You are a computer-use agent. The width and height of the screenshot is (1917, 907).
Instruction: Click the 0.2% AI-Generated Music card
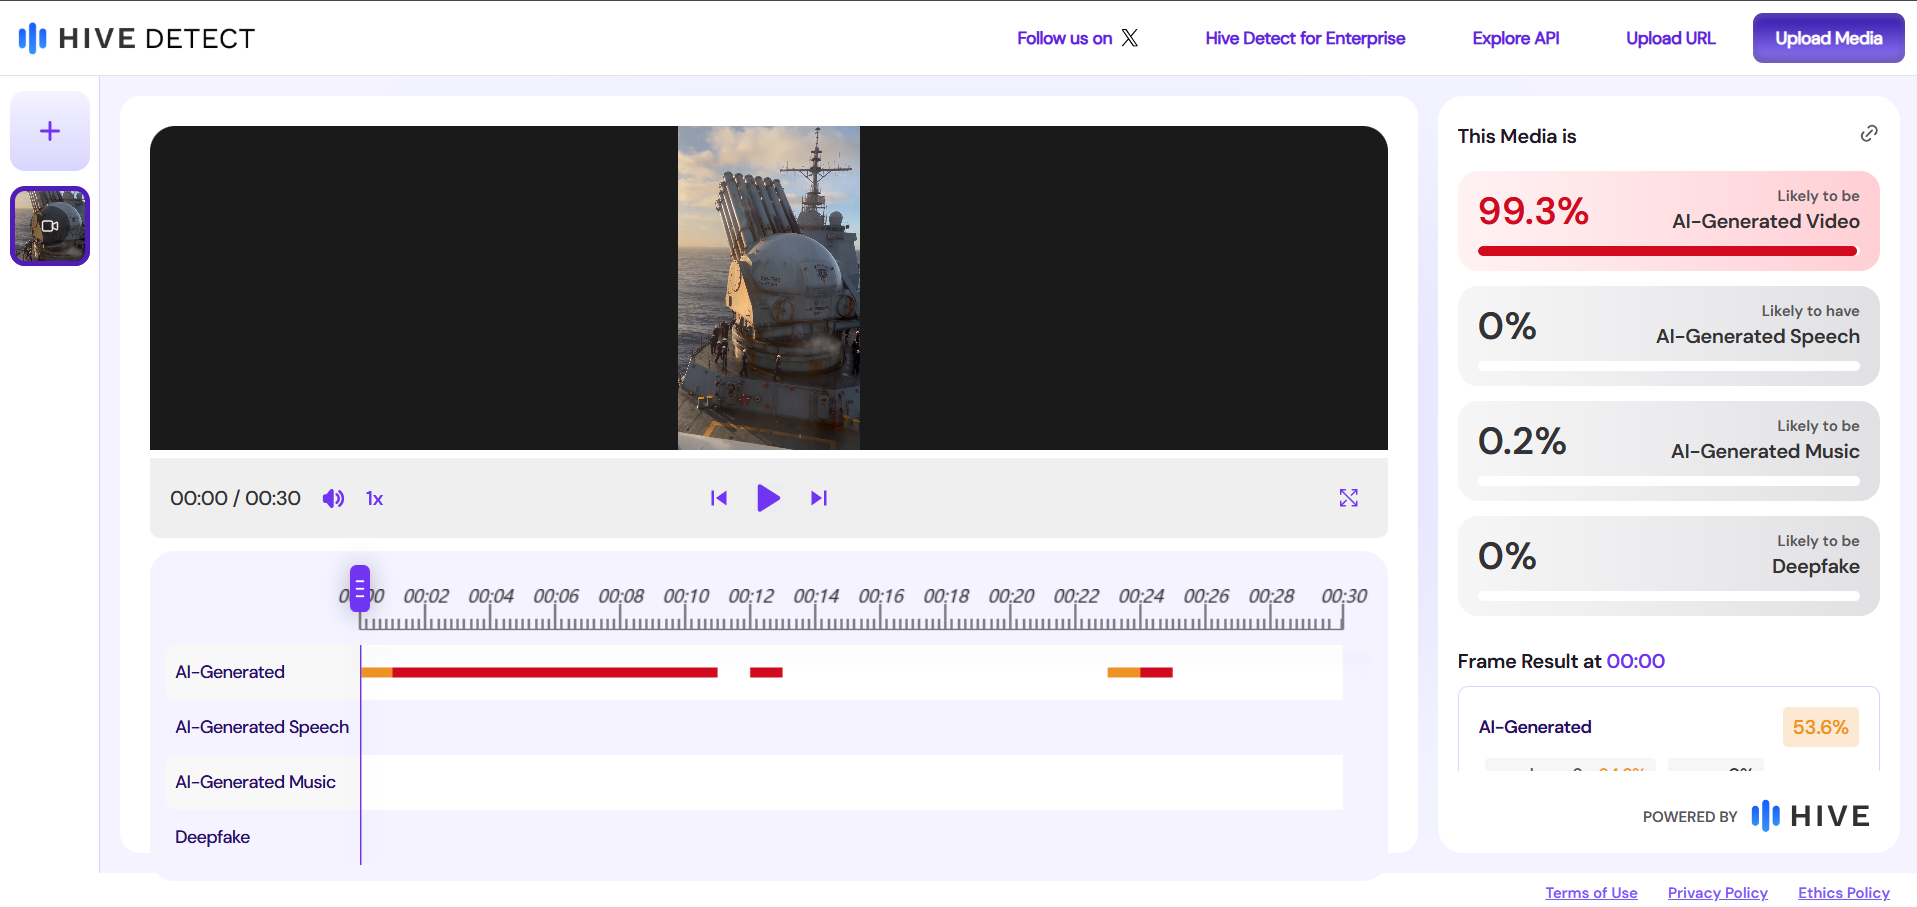1668,451
